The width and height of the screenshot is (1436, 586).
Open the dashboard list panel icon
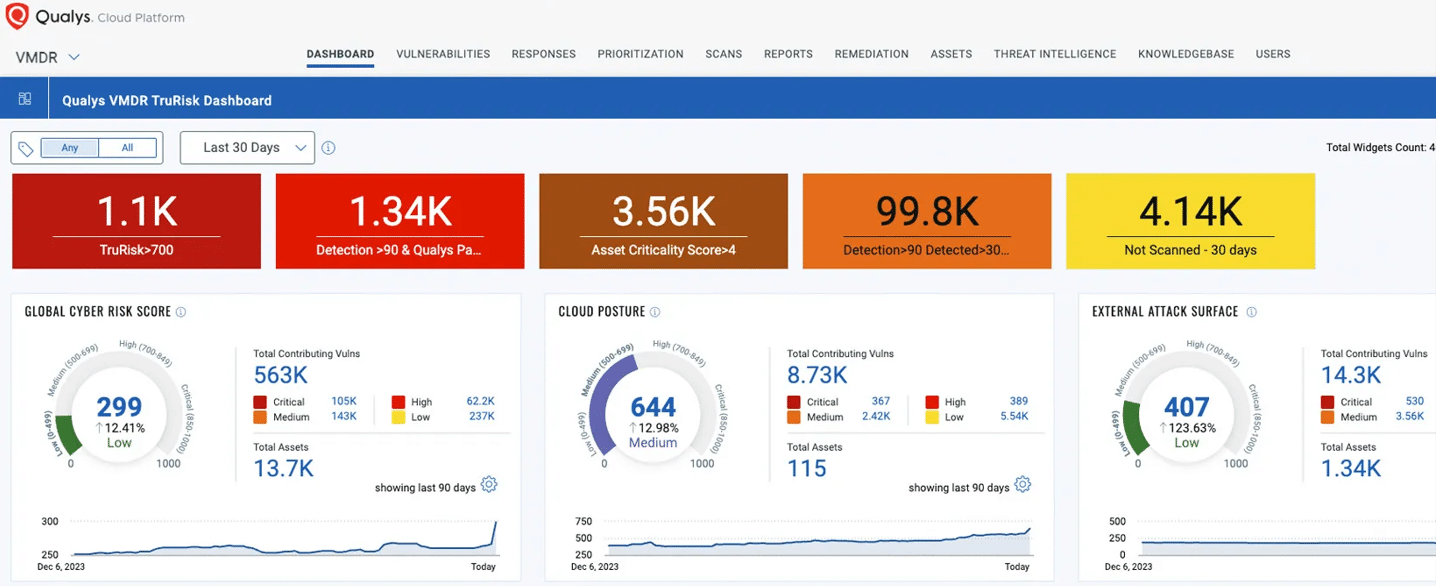25,99
